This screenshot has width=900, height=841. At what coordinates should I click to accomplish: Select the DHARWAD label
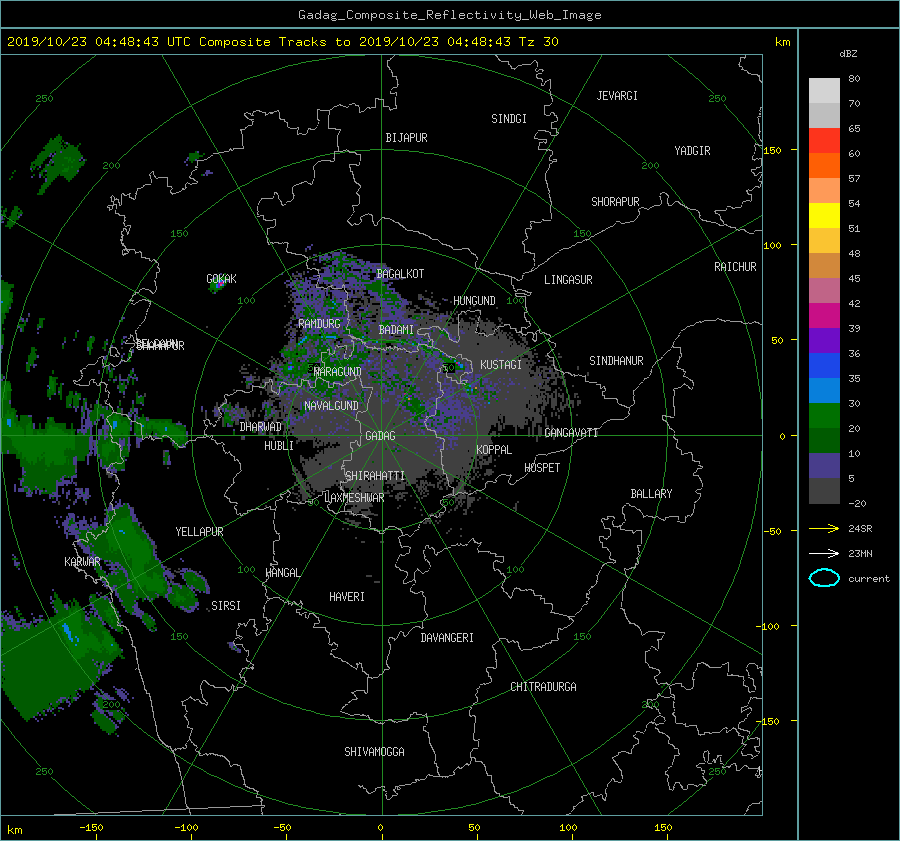click(x=260, y=427)
